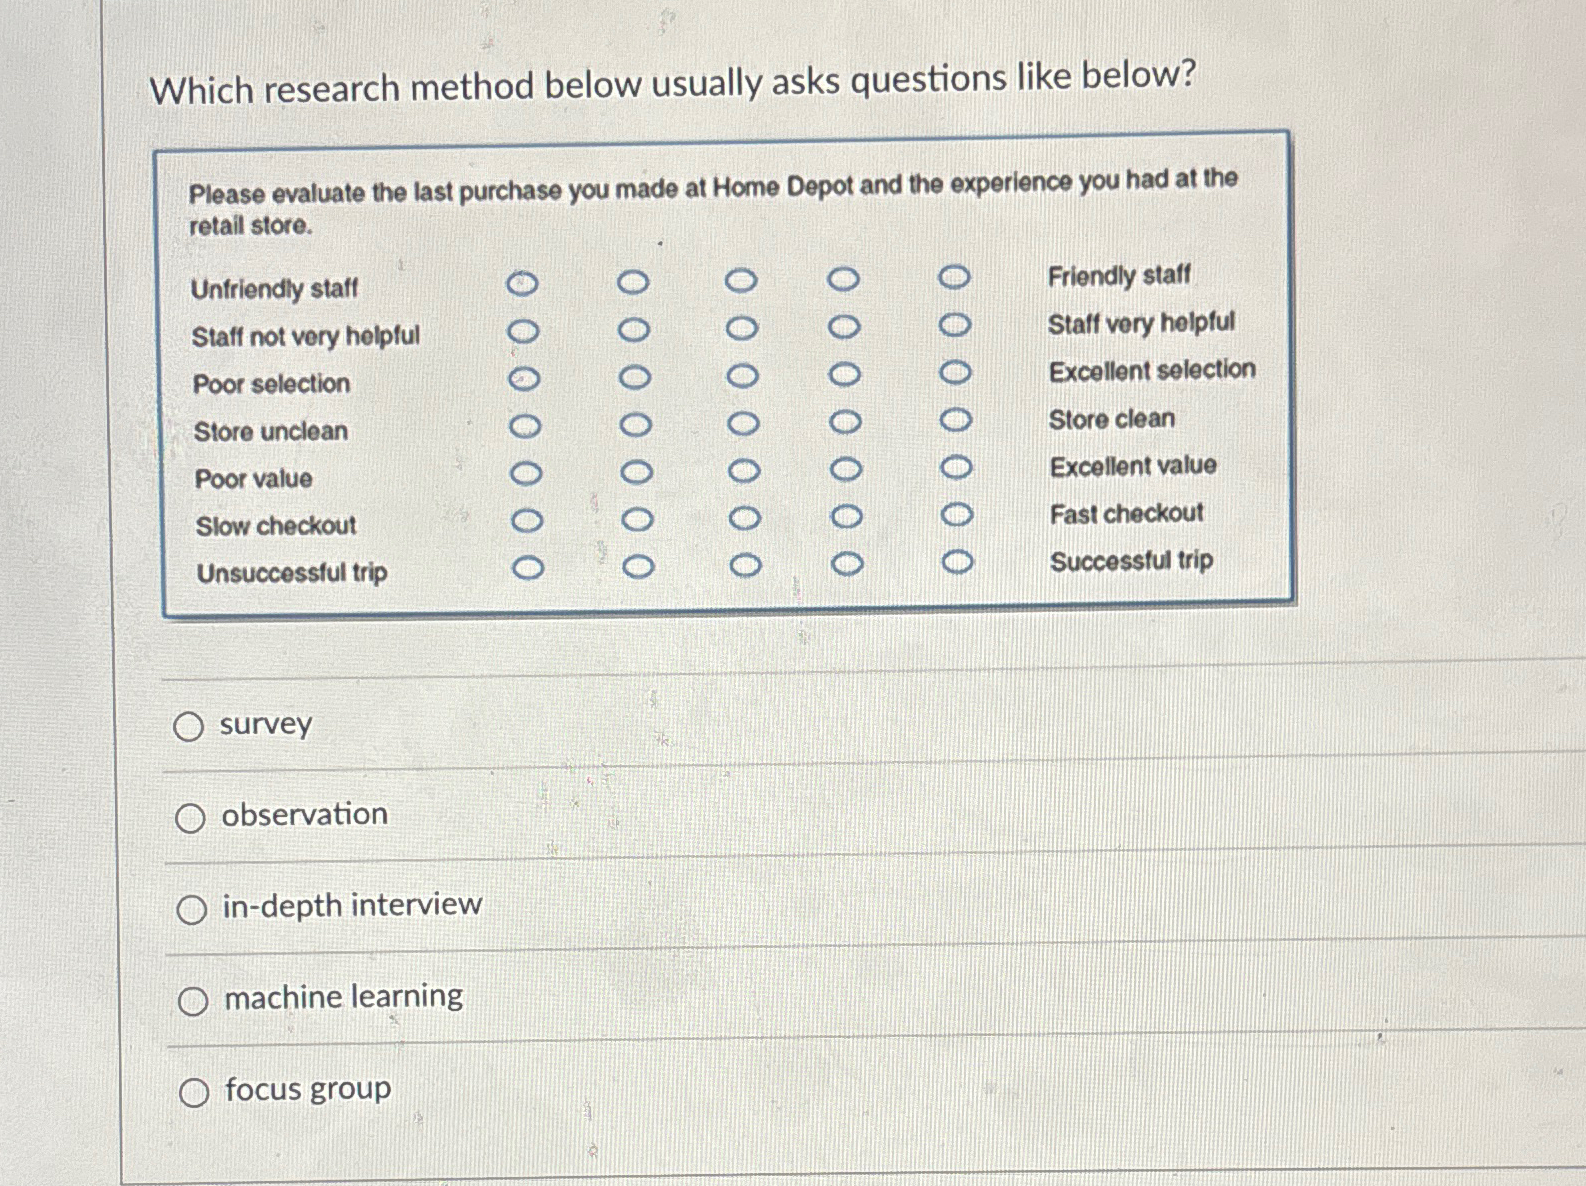Select the in-depth interview answer option
Viewport: 1586px width, 1186px height.
pyautogui.click(x=191, y=908)
